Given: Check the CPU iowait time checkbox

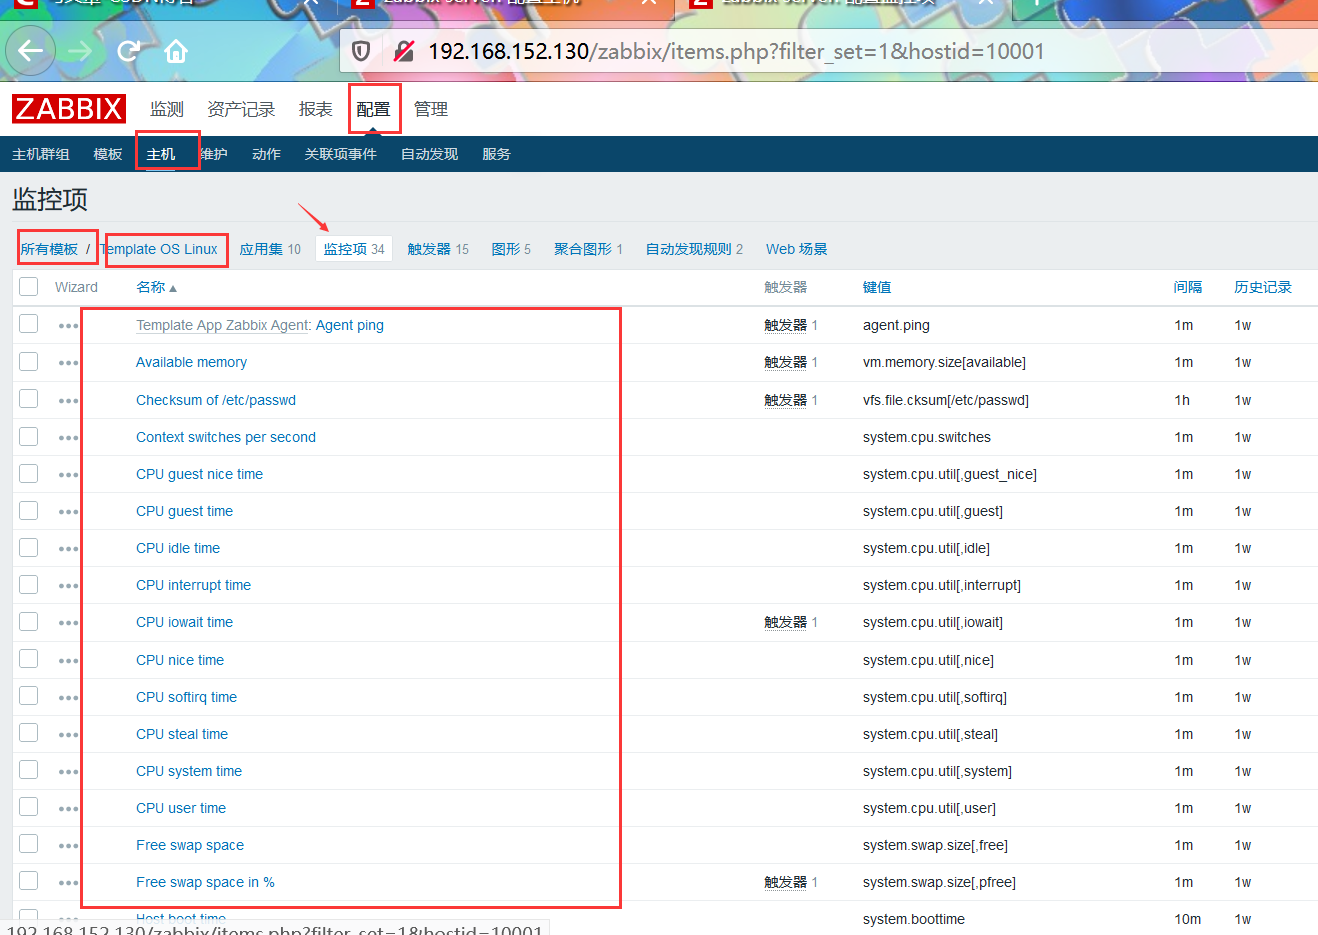Looking at the screenshot, I should tap(29, 621).
